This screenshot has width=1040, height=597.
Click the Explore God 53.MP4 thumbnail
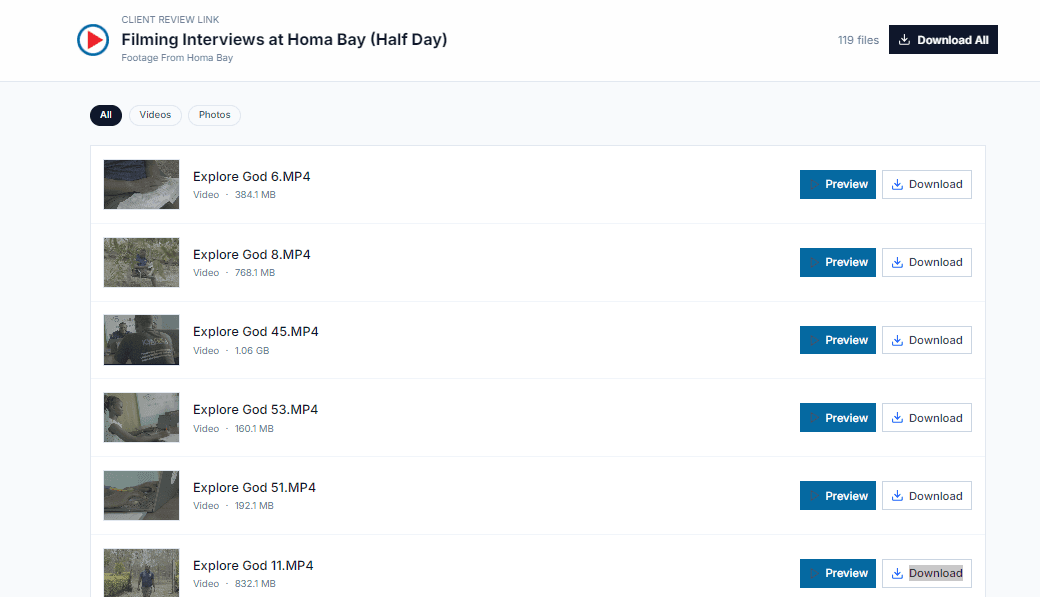click(141, 418)
